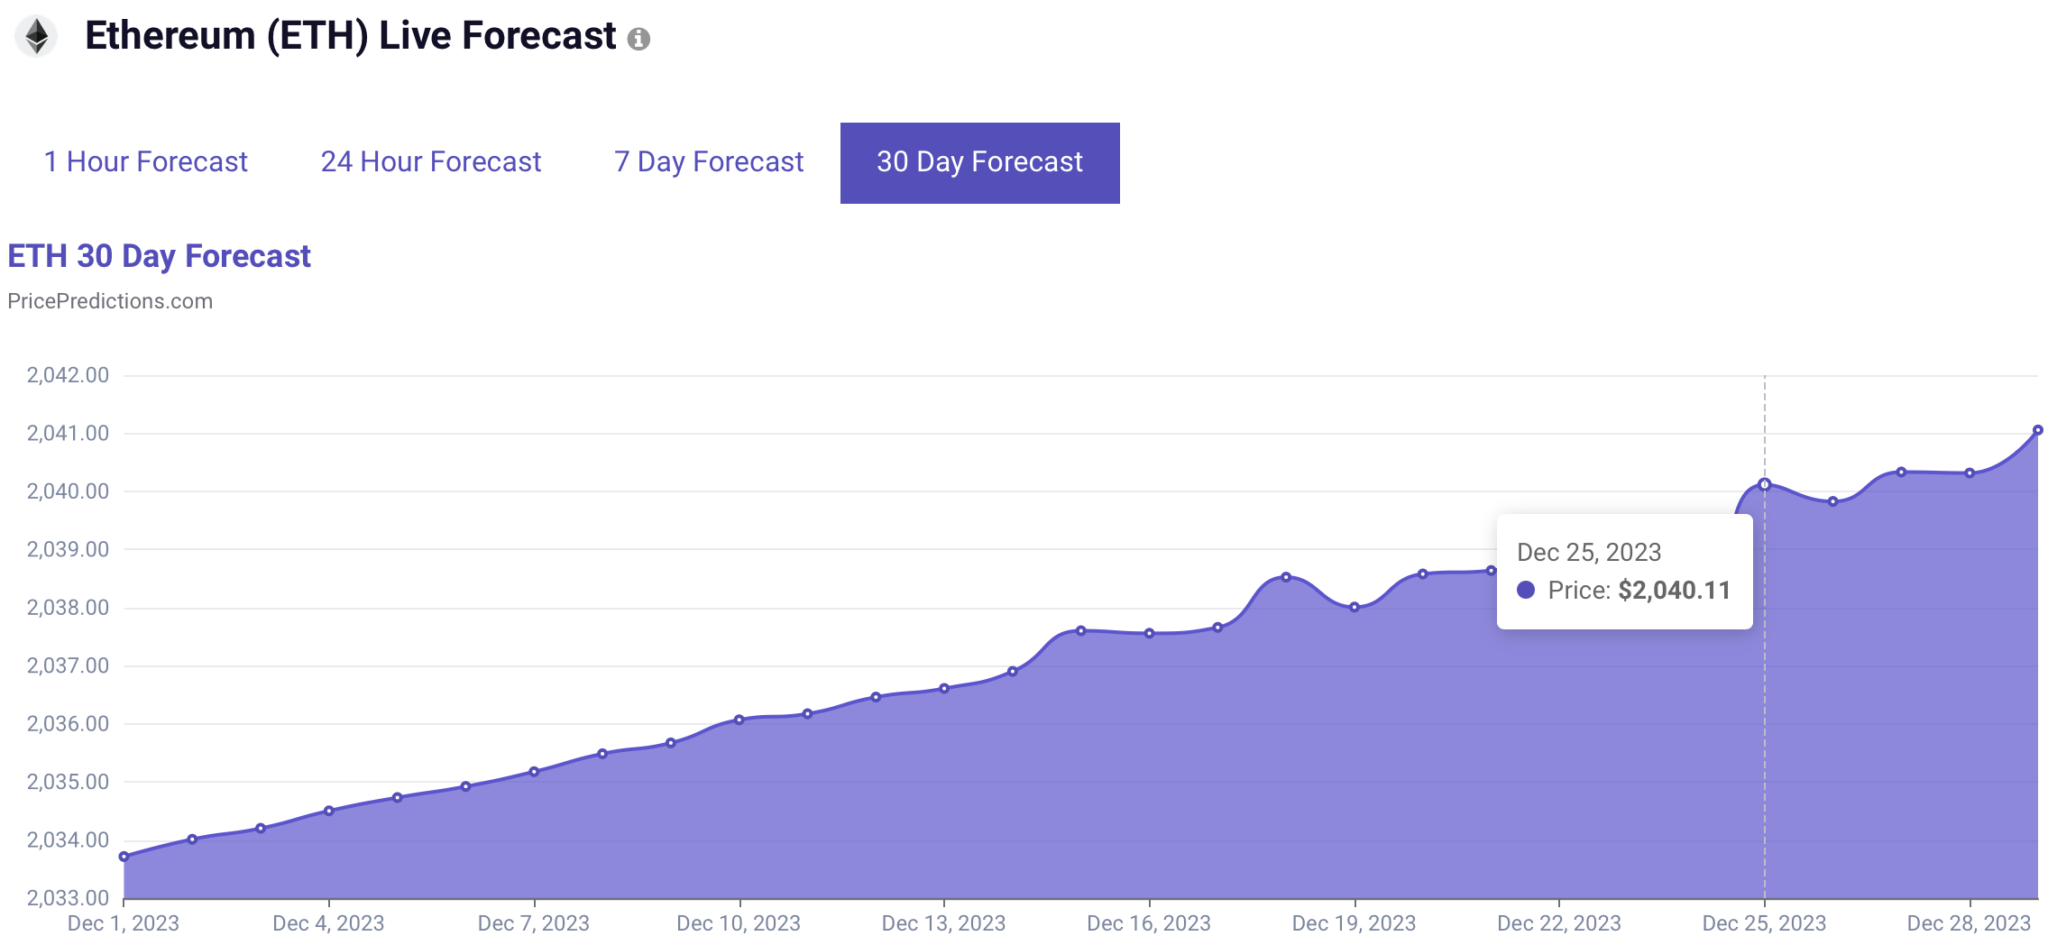The height and width of the screenshot is (945, 2048).
Task: Select the 7 Day Forecast tab
Action: (x=707, y=161)
